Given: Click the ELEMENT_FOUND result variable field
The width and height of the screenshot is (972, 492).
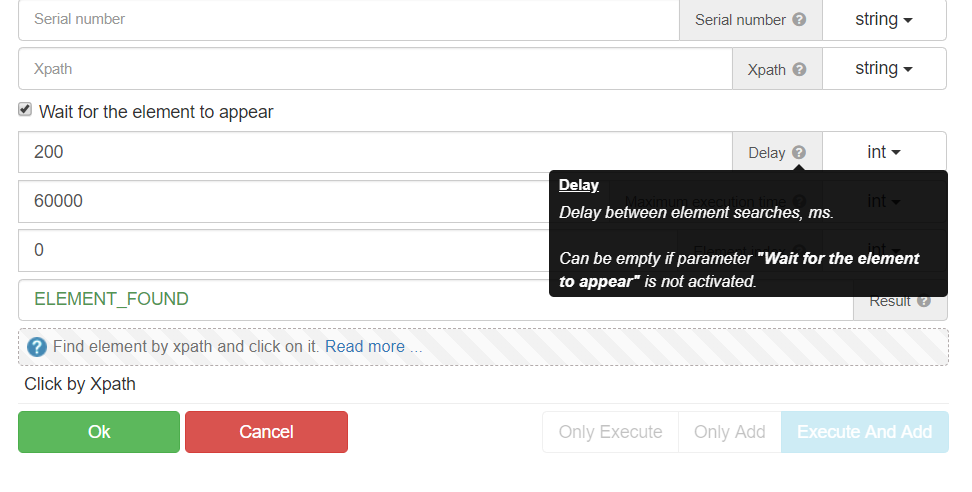Looking at the screenshot, I should tap(280, 299).
